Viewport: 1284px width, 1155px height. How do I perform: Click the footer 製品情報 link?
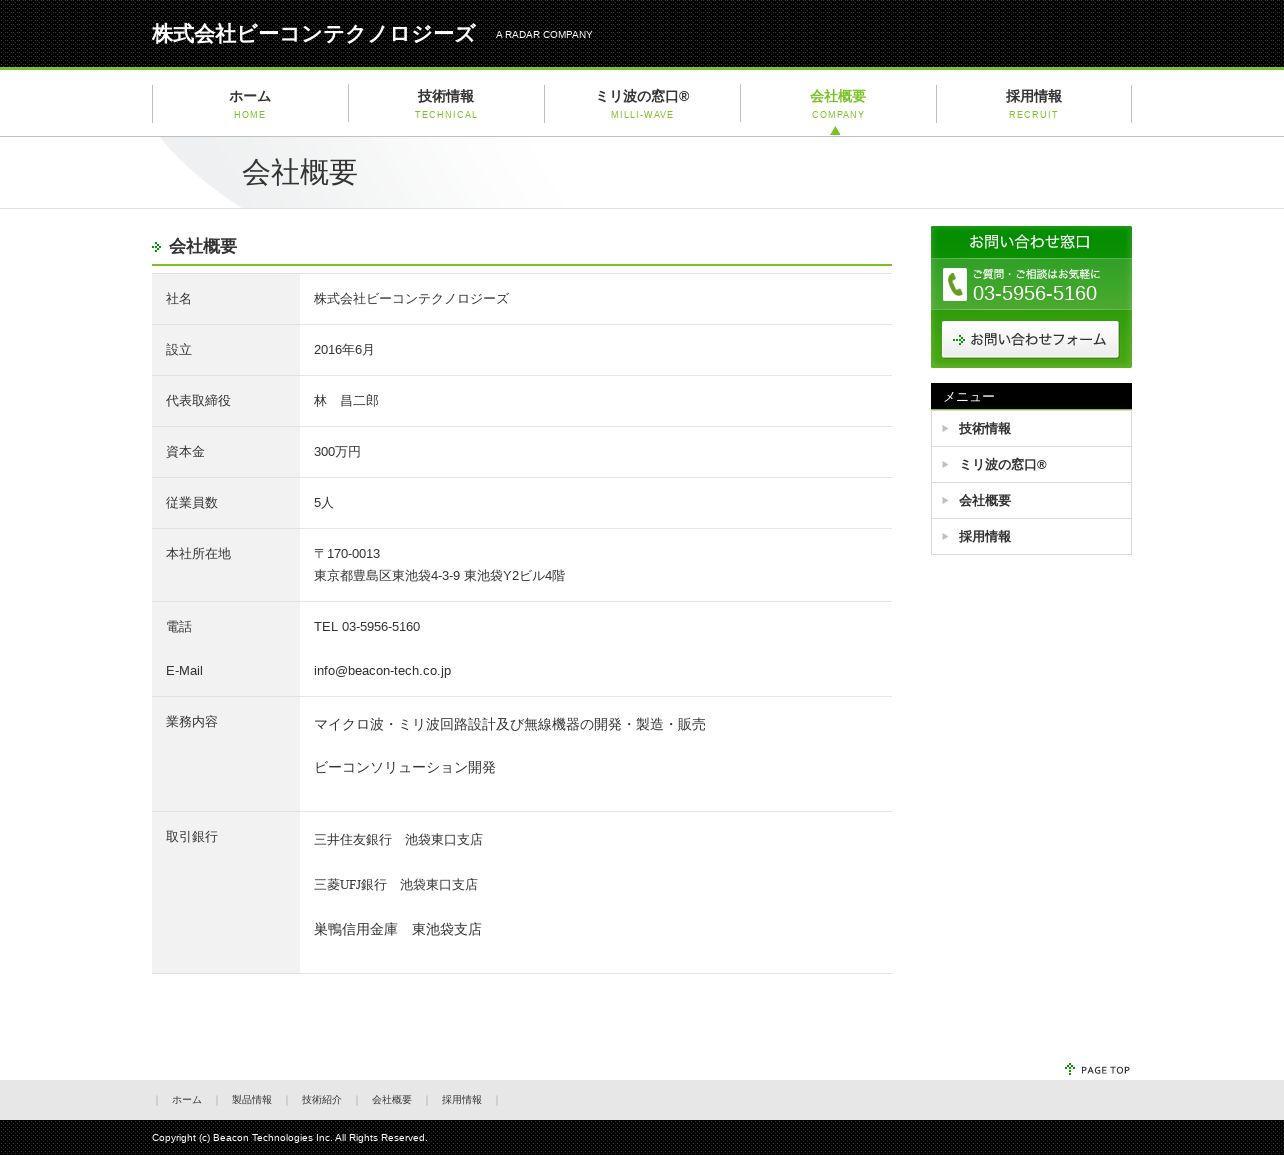coord(252,1100)
